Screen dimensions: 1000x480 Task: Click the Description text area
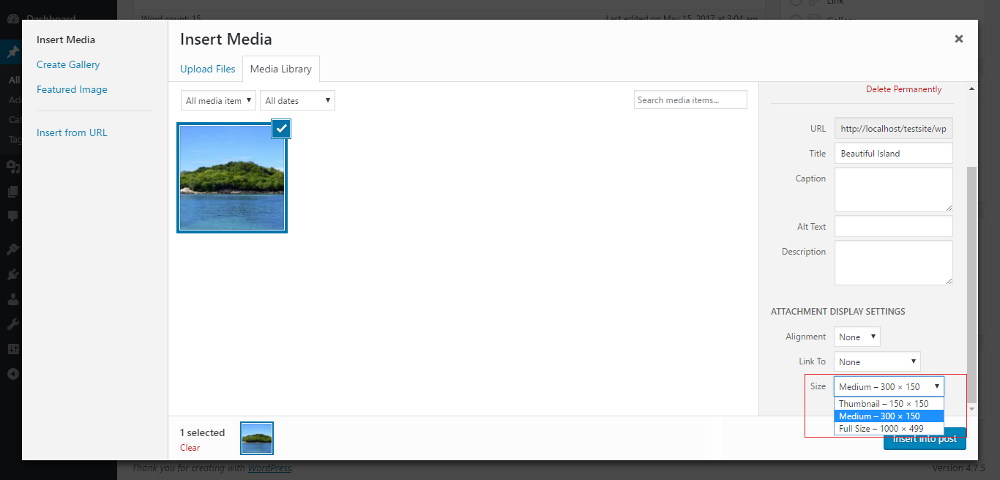point(893,263)
